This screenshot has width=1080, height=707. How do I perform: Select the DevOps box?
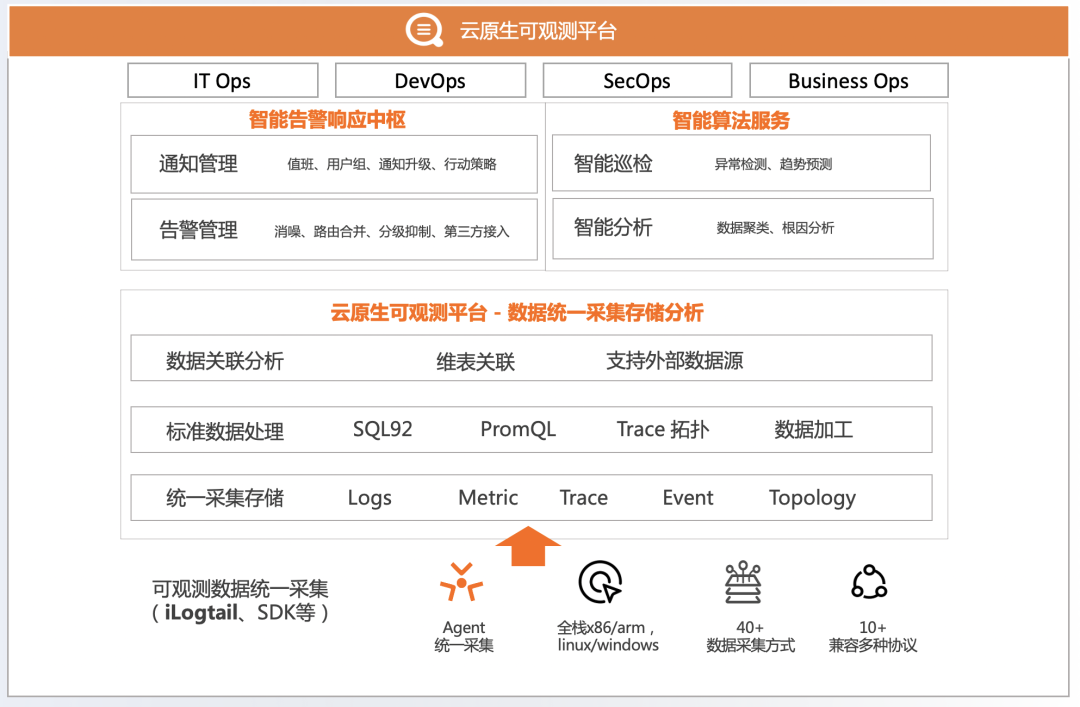click(430, 81)
